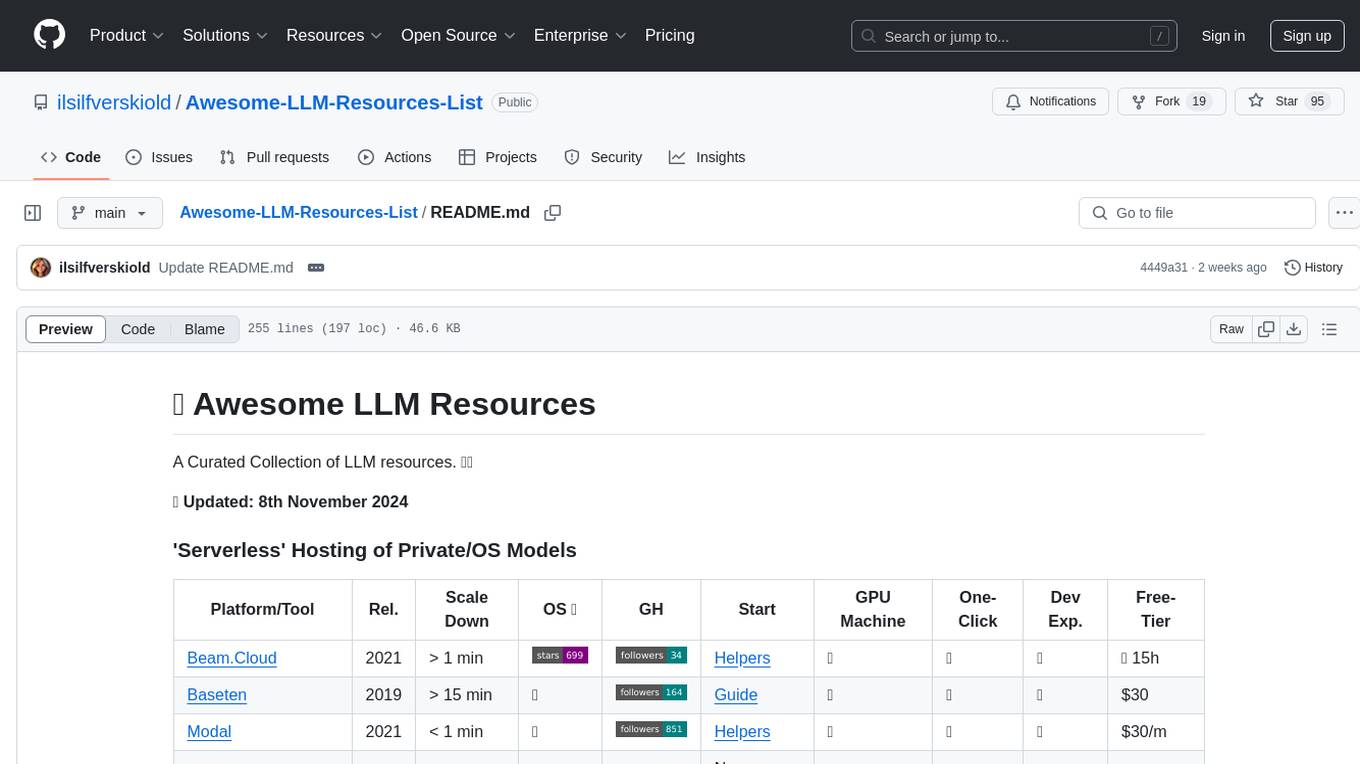Switch to the Projects tab
Screen dimensions: 1360x764
[x=498, y=157]
